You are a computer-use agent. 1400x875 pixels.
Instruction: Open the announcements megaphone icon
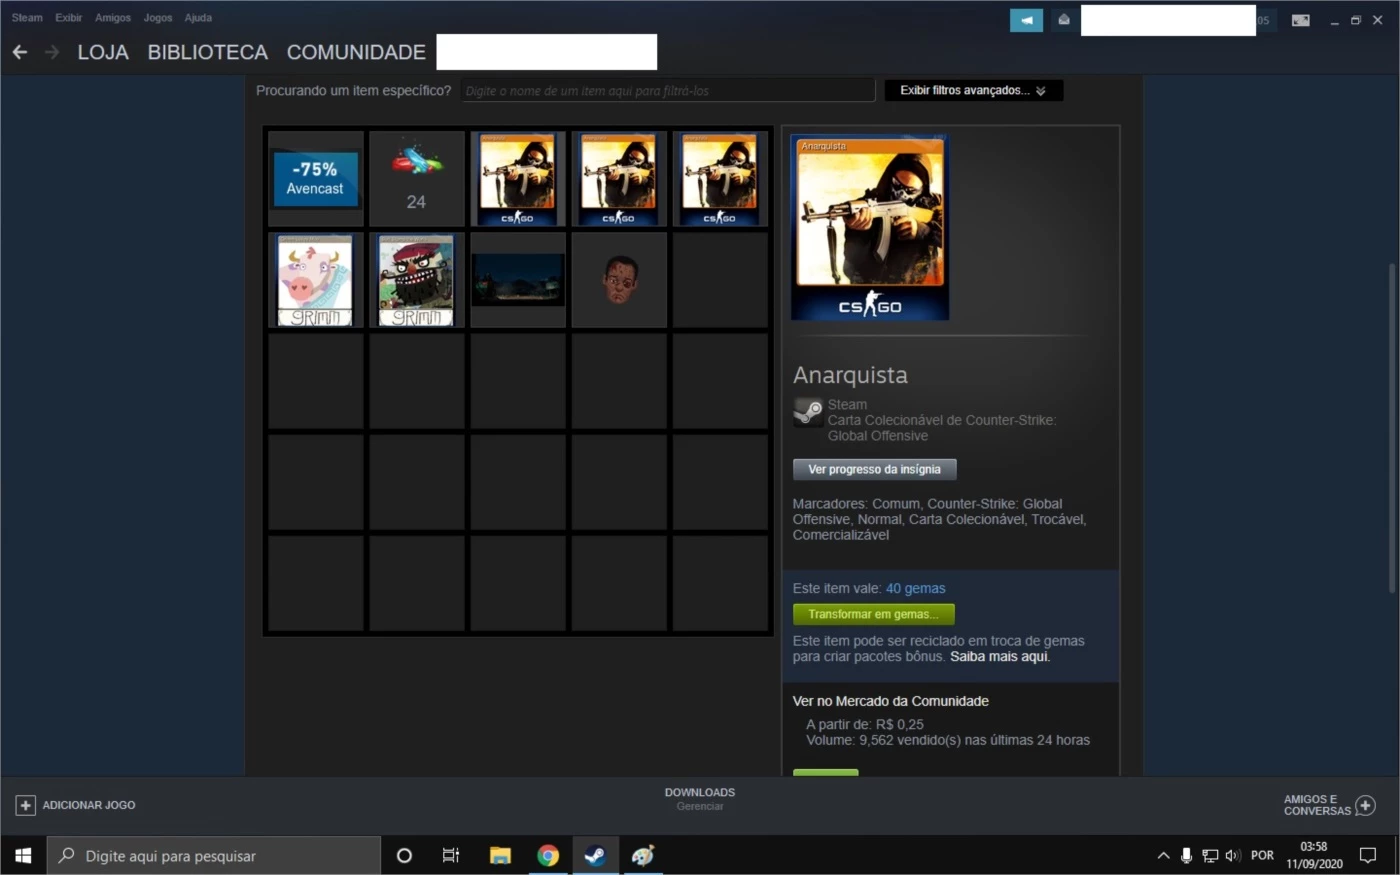click(1026, 20)
